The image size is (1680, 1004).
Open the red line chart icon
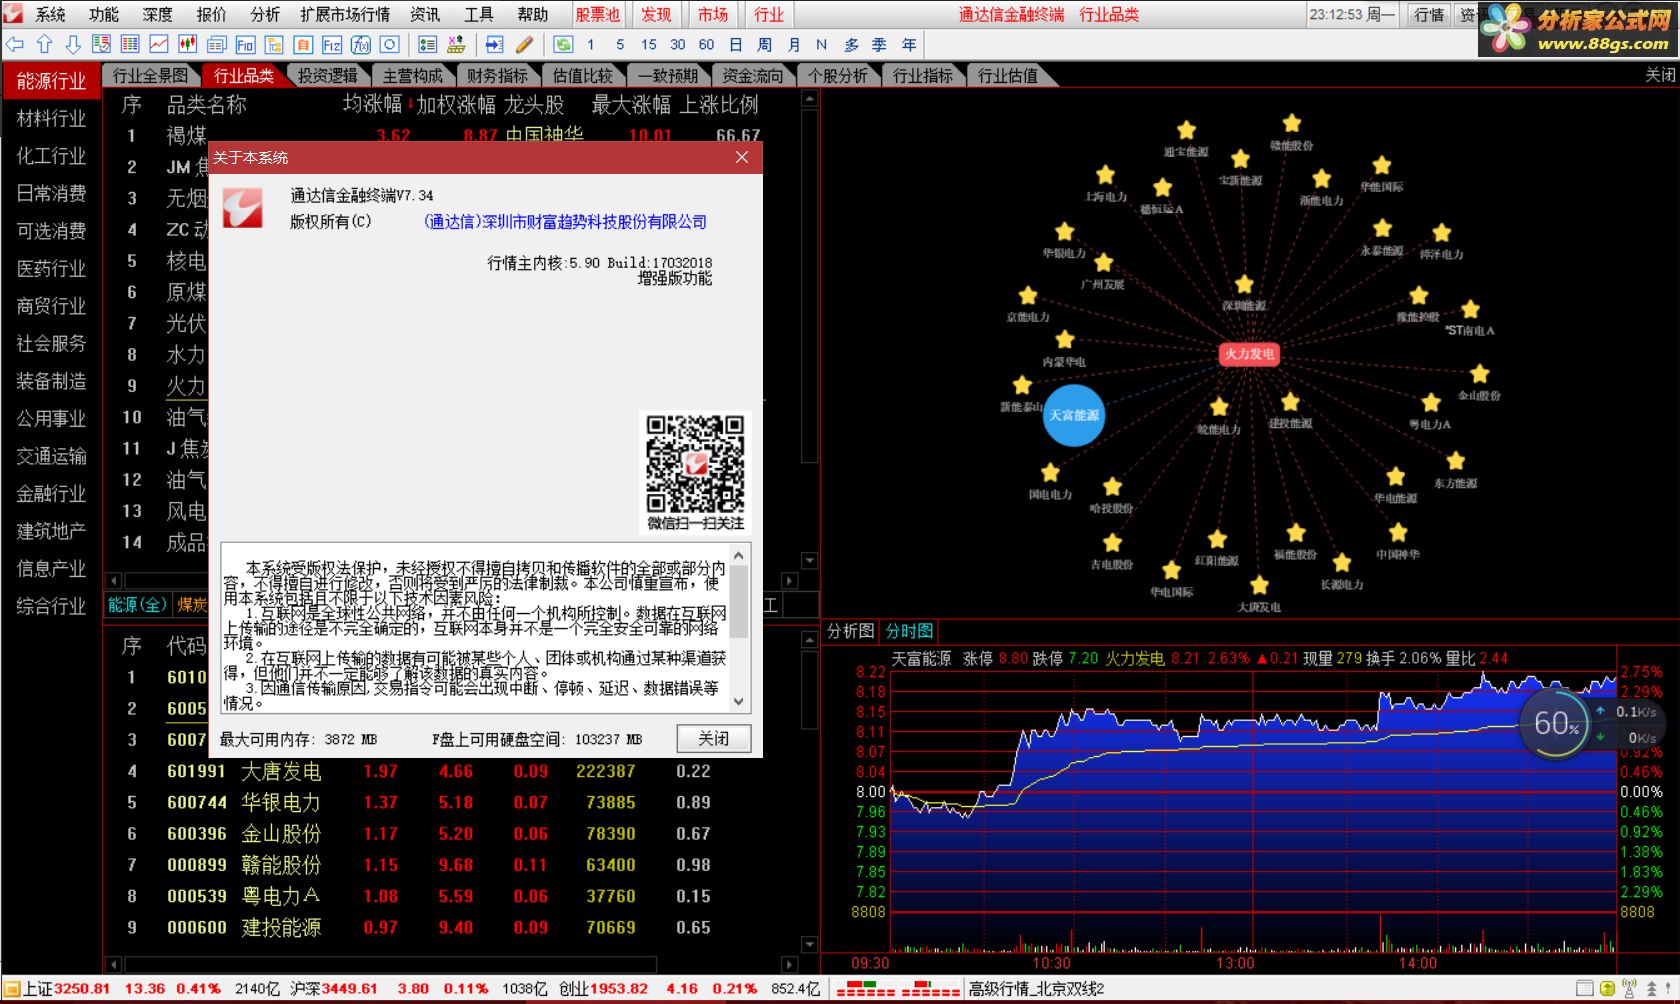pyautogui.click(x=159, y=44)
